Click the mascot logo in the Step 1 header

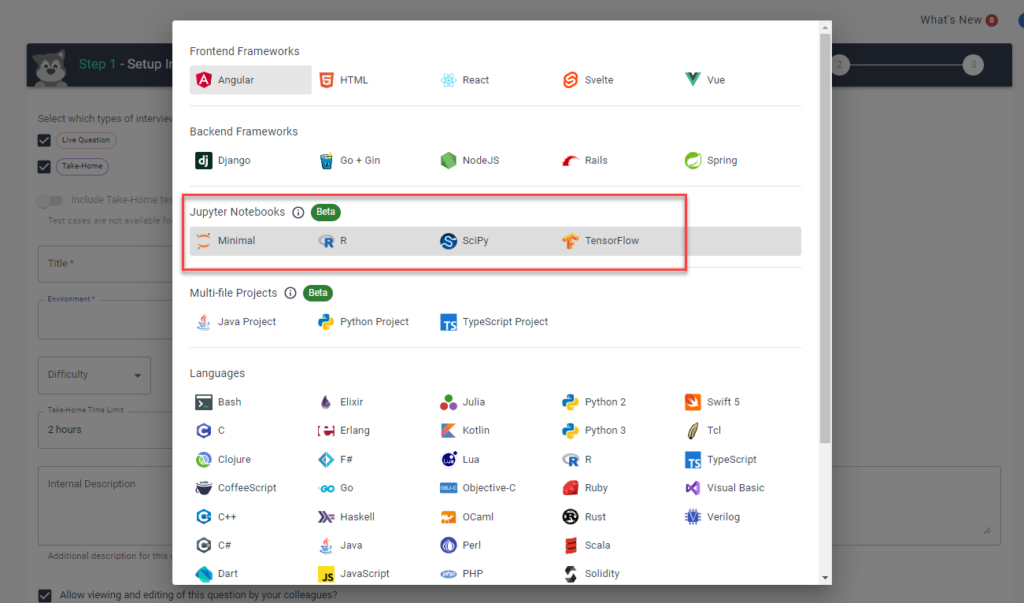point(51,67)
